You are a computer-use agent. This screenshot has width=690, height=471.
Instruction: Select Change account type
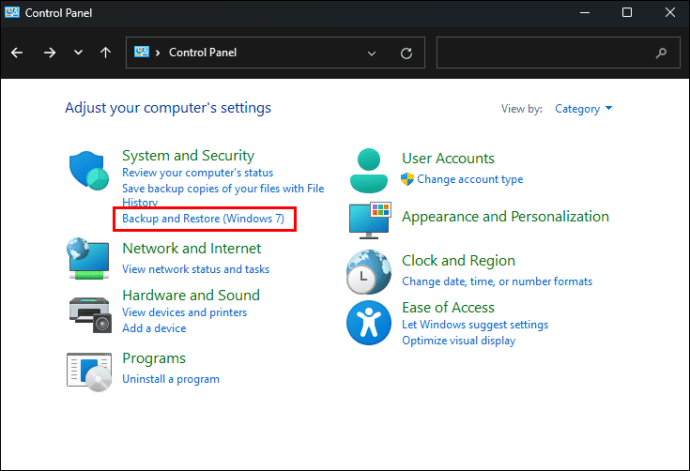(470, 179)
